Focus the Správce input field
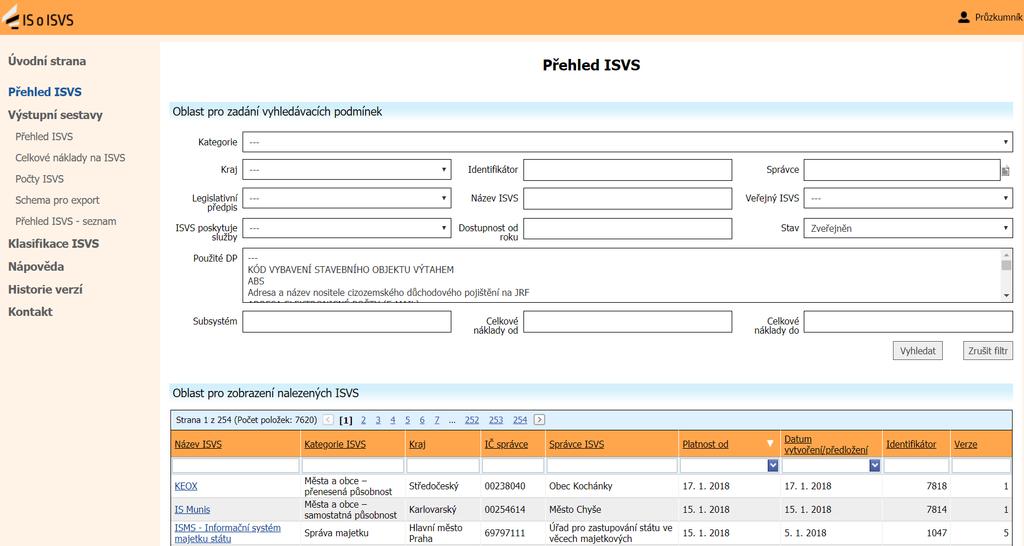 coord(902,170)
